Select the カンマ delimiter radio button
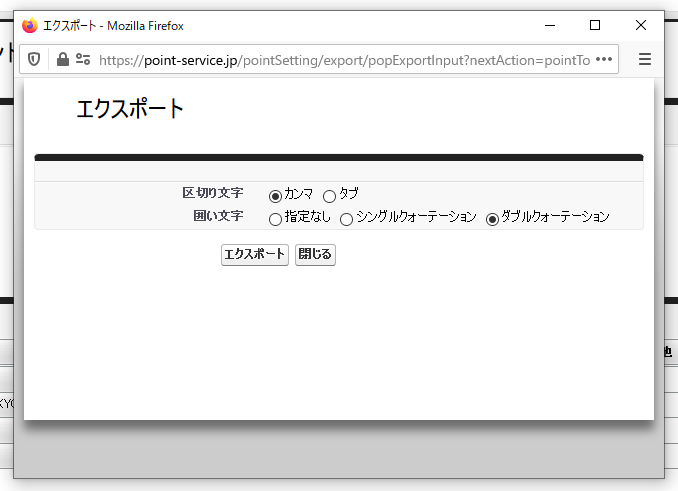This screenshot has height=491, width=678. 276,195
